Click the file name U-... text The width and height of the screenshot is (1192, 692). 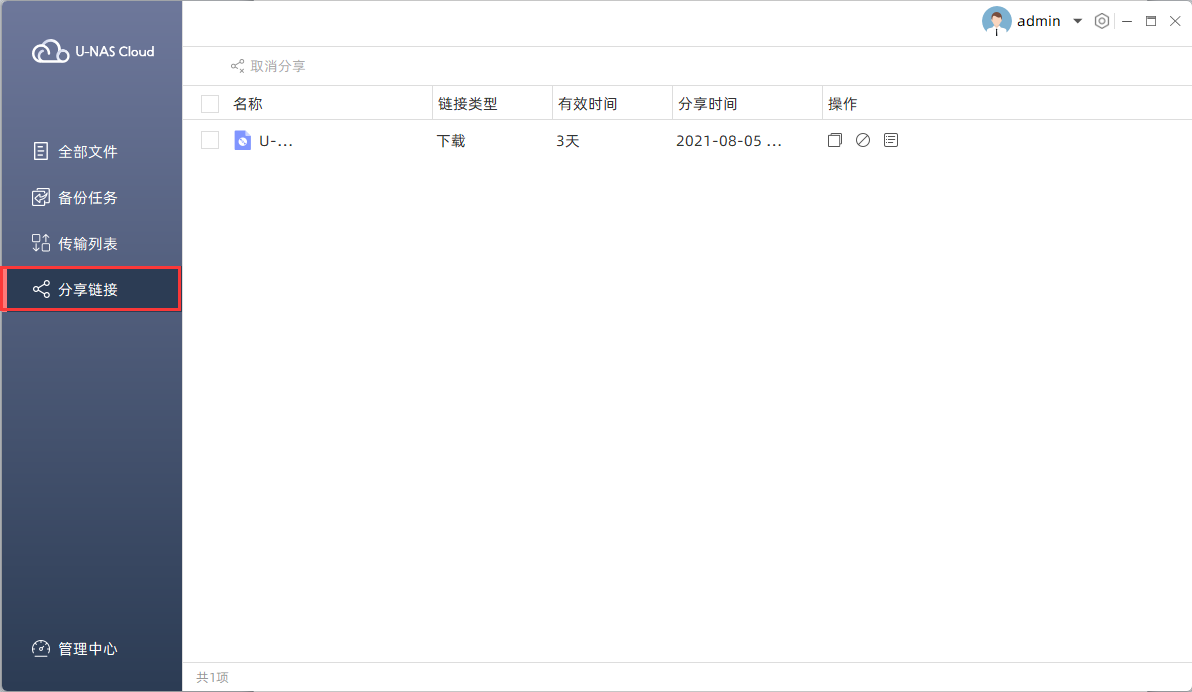click(276, 141)
